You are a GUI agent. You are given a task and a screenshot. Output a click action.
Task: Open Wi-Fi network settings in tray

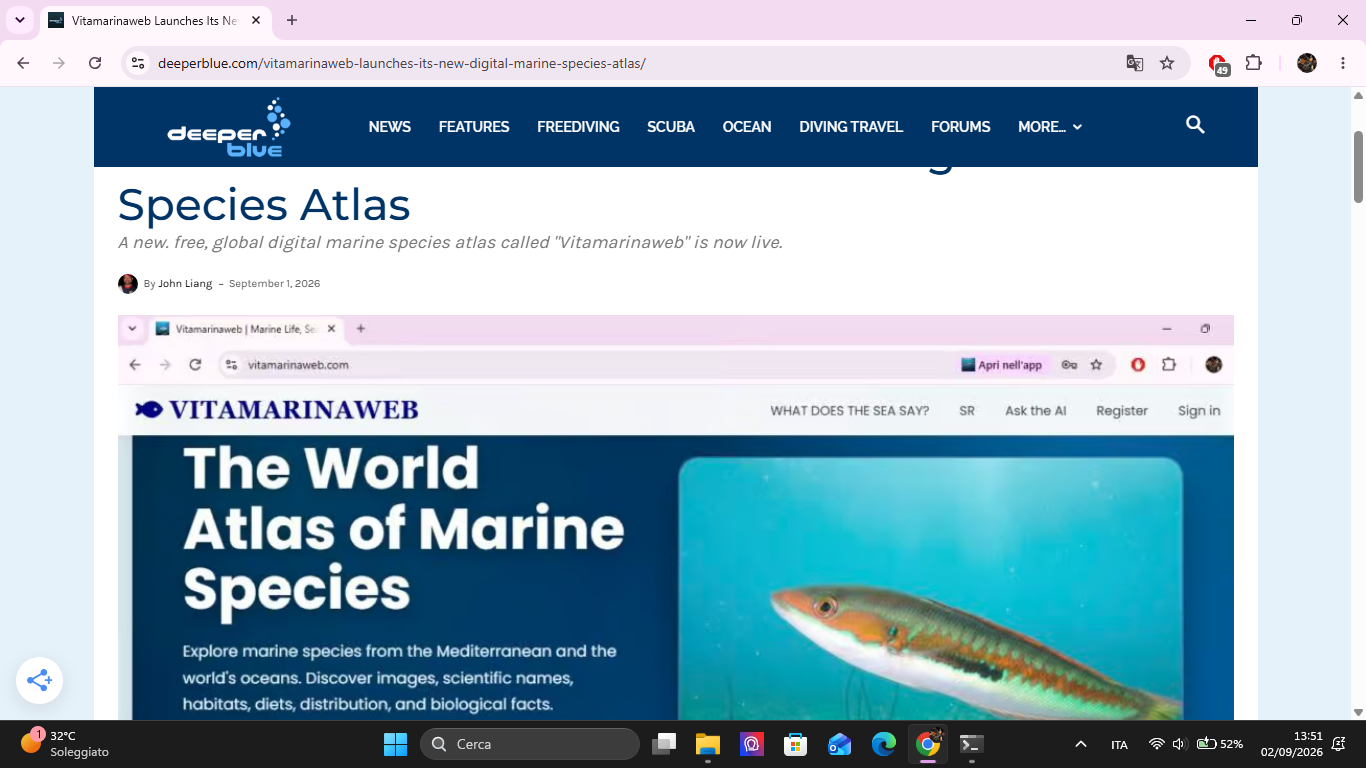tap(1157, 744)
